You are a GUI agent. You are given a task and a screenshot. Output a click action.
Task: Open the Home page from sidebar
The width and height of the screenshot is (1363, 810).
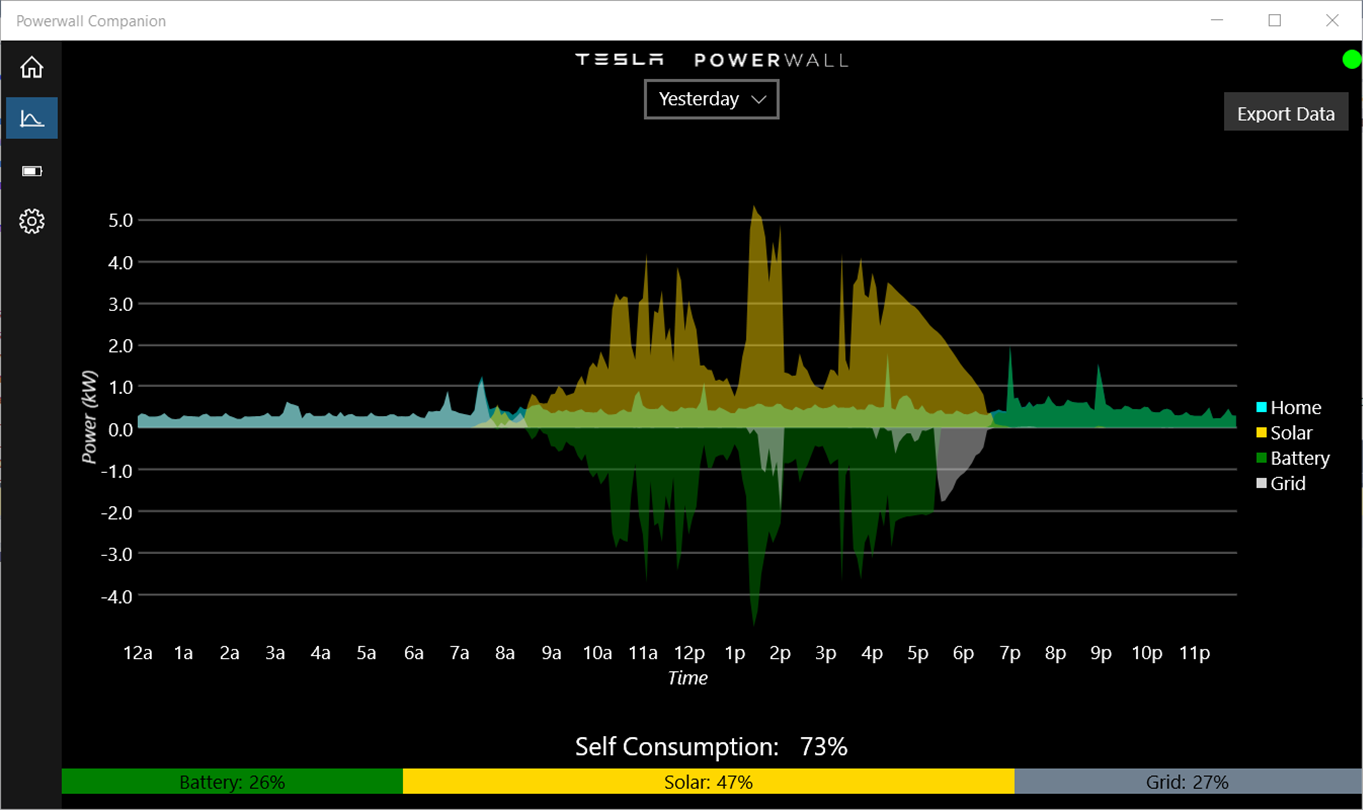[32, 67]
